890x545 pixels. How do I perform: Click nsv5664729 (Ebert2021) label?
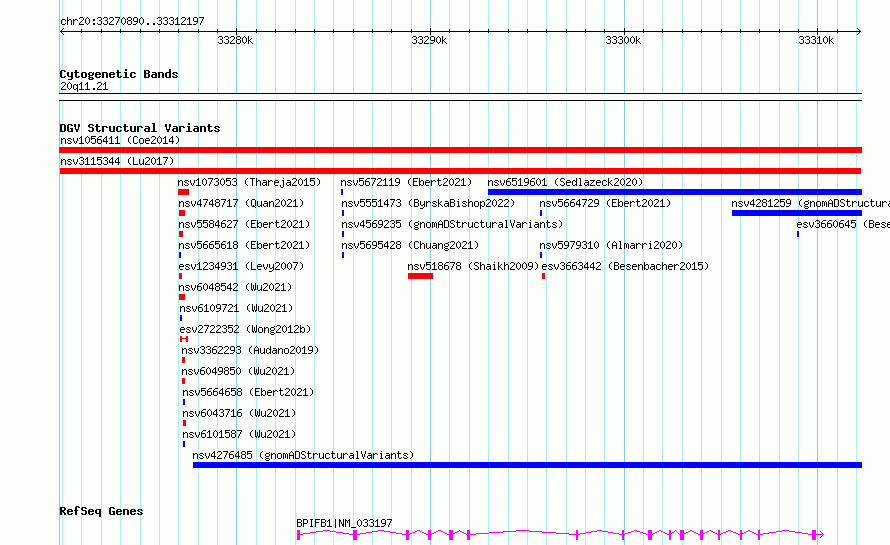pos(605,203)
